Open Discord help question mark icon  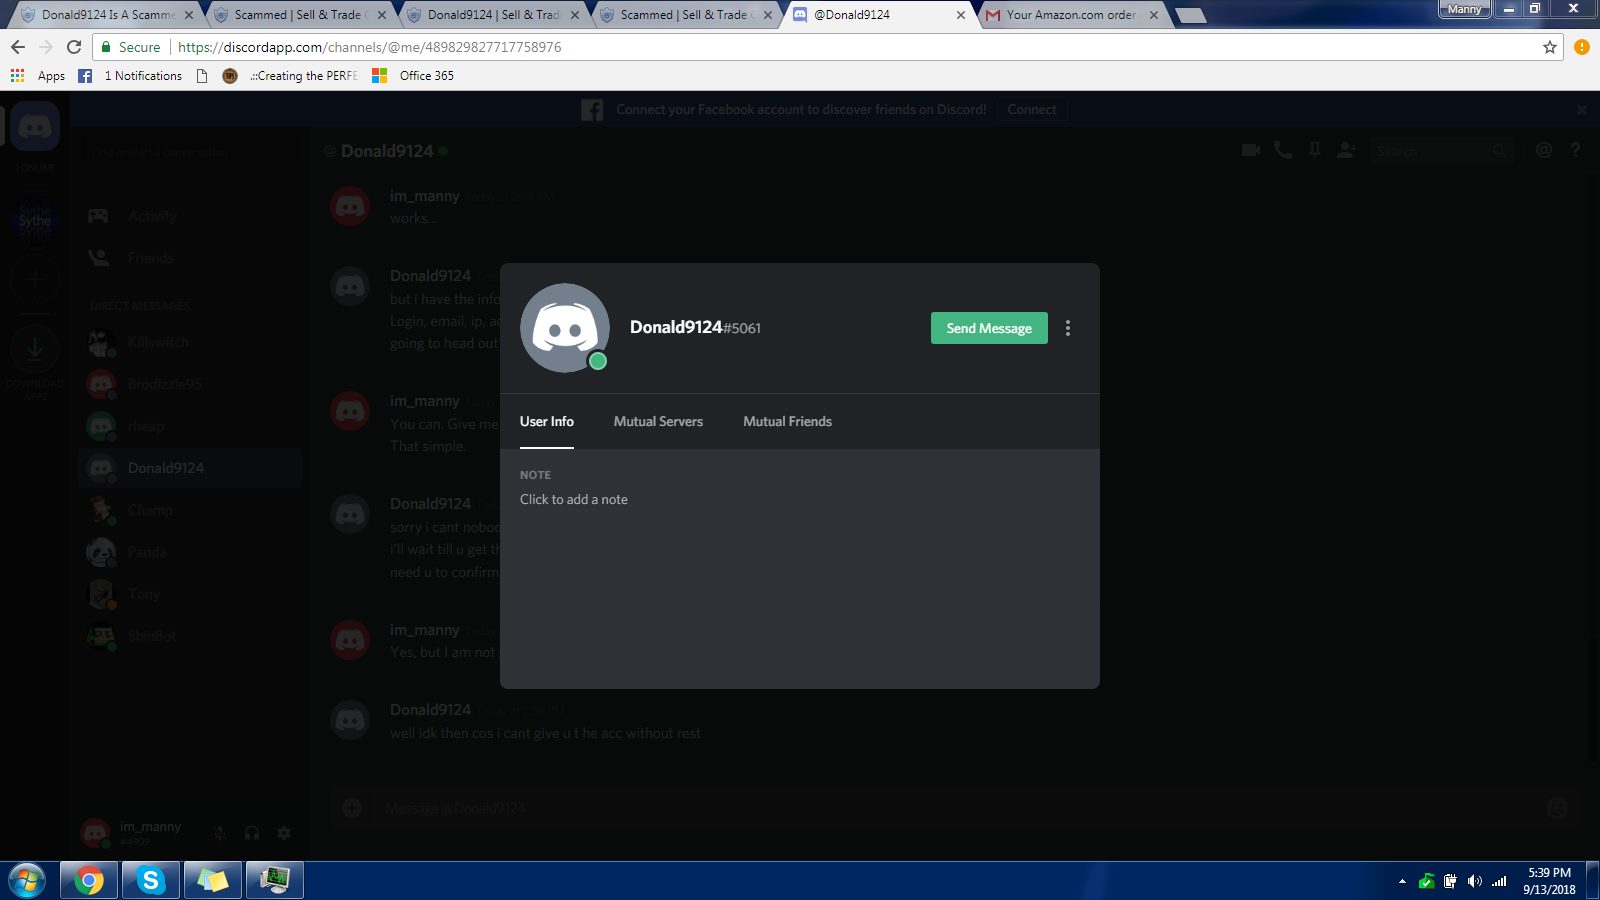1575,150
